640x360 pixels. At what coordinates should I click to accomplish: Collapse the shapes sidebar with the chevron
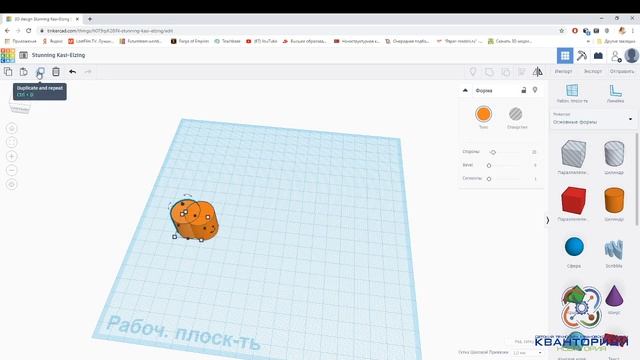tap(548, 220)
